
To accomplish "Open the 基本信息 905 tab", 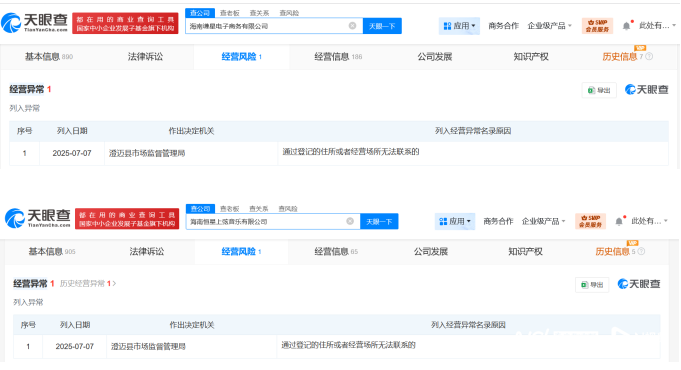I will coord(52,251).
